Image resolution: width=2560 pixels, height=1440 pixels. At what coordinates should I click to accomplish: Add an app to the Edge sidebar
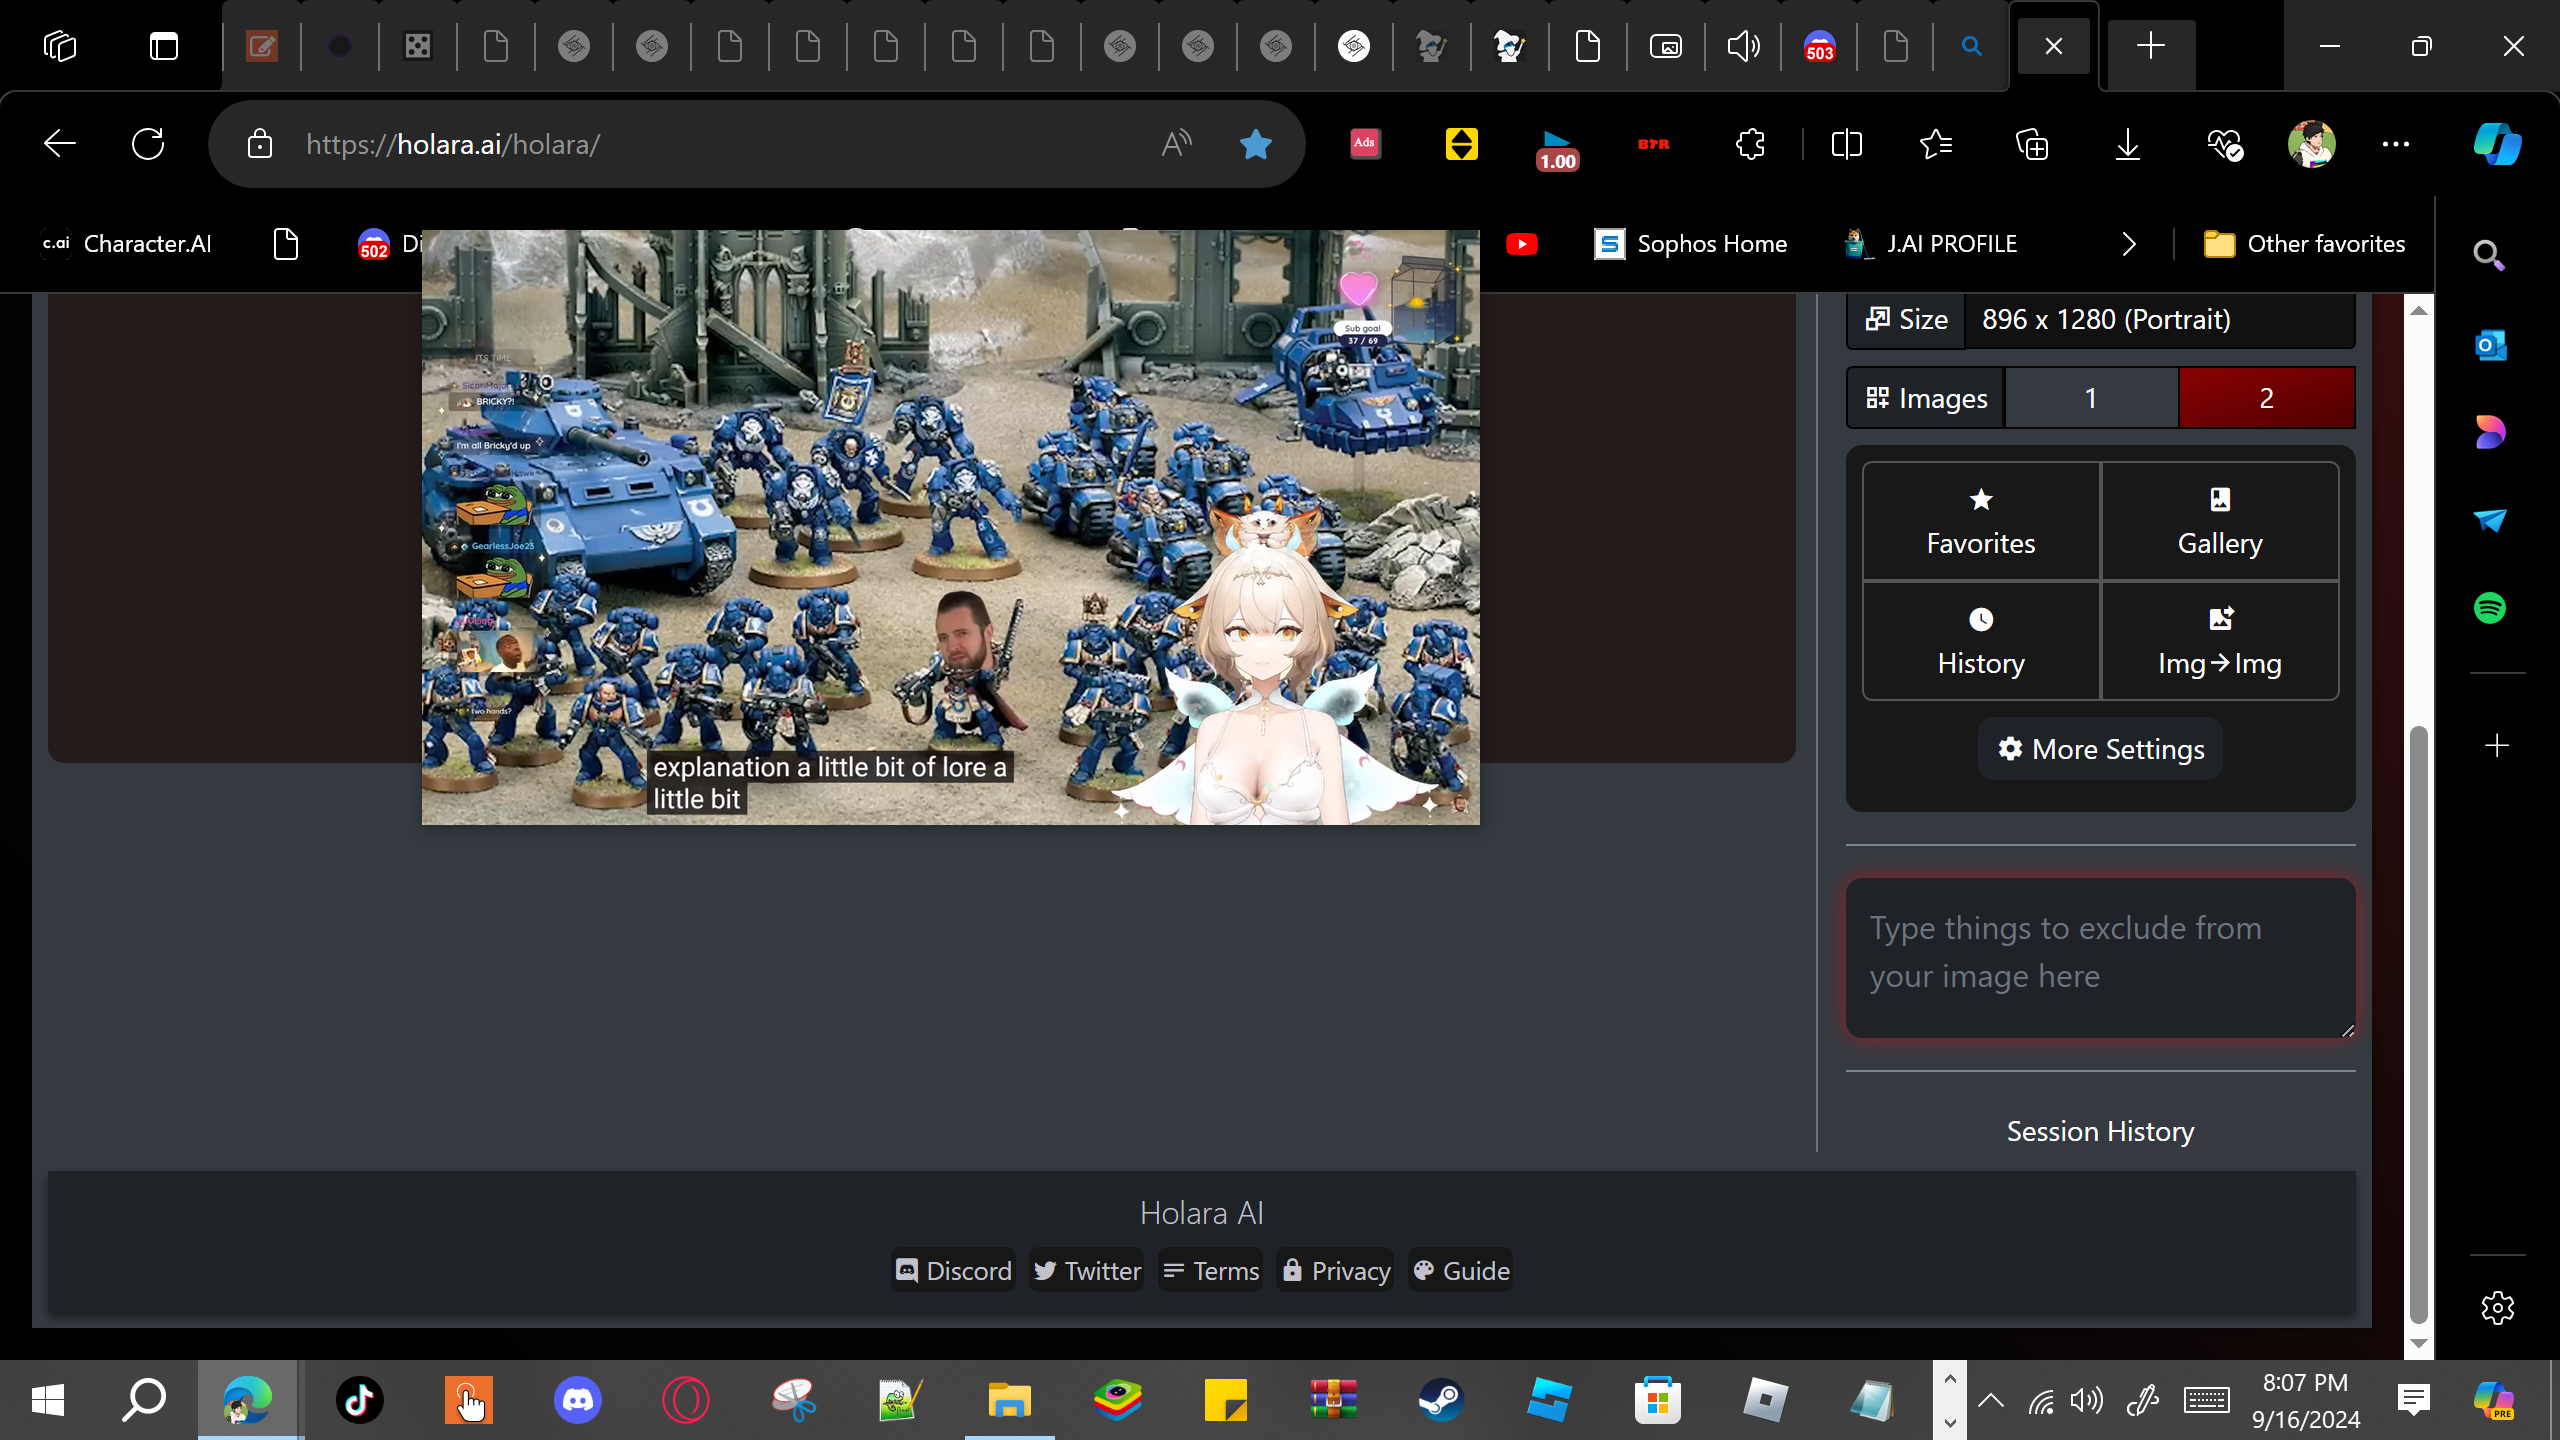point(2496,746)
